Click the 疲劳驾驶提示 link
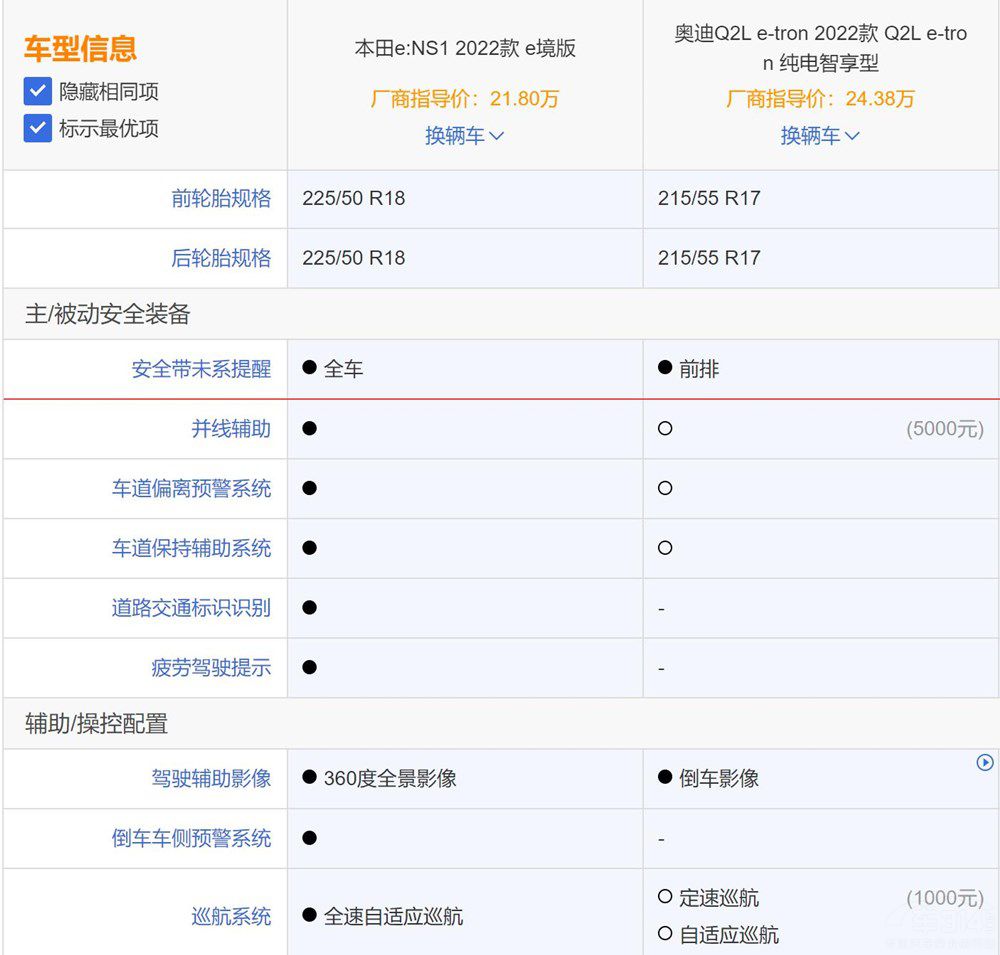Image resolution: width=1000 pixels, height=955 pixels. point(211,668)
